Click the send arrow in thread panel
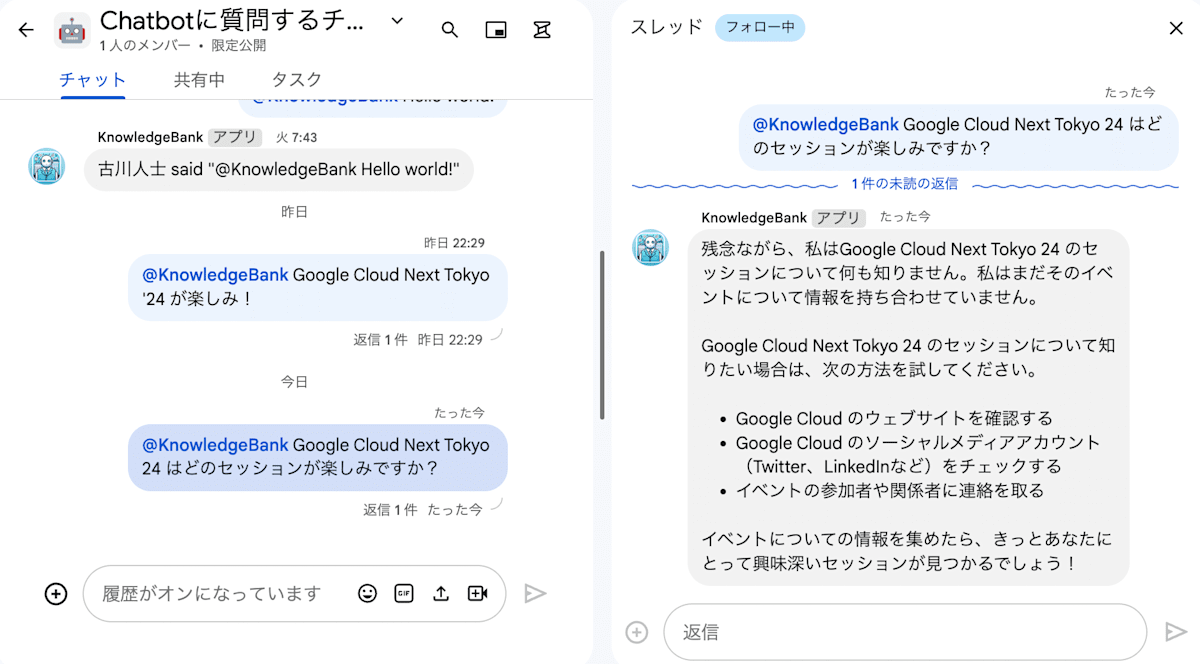This screenshot has width=1200, height=664. (x=1175, y=632)
